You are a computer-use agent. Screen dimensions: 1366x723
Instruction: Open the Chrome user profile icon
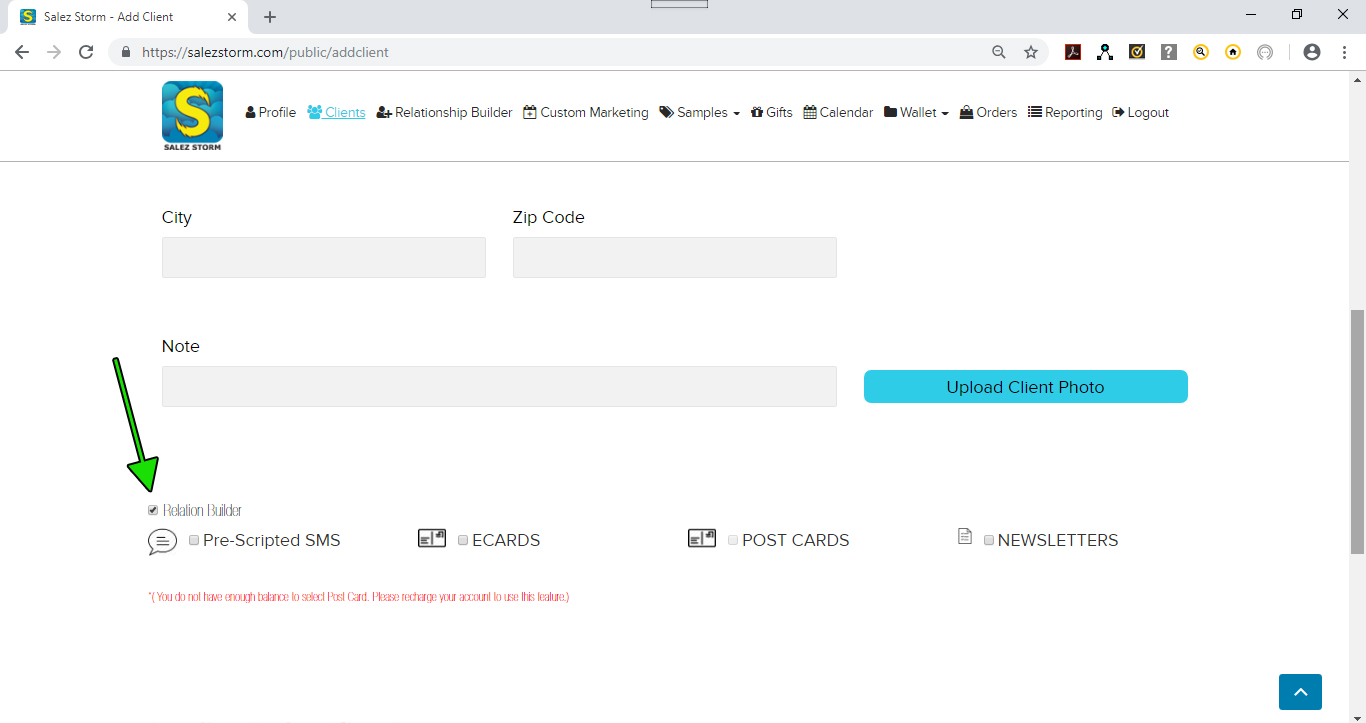[x=1312, y=52]
